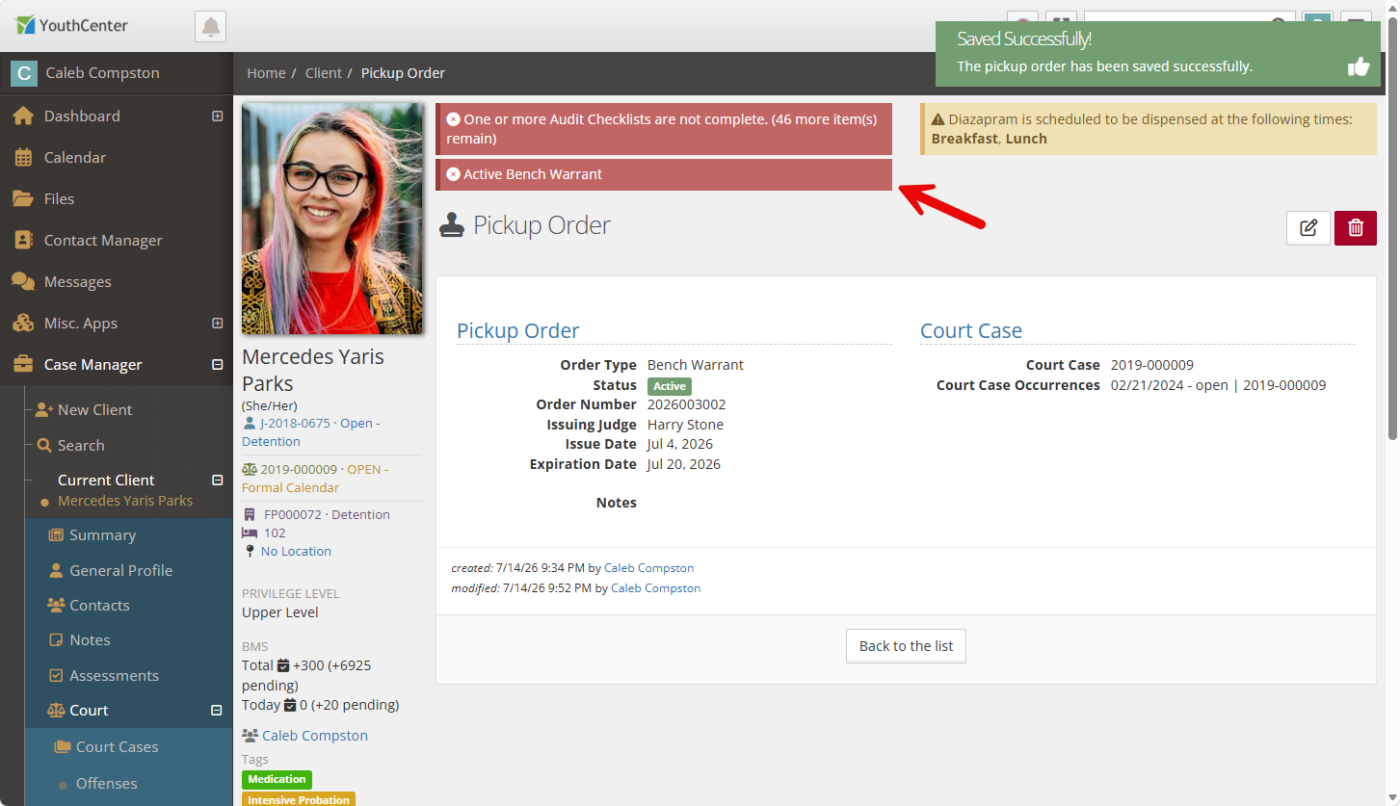Click the Summary icon in sidebar

[57, 535]
